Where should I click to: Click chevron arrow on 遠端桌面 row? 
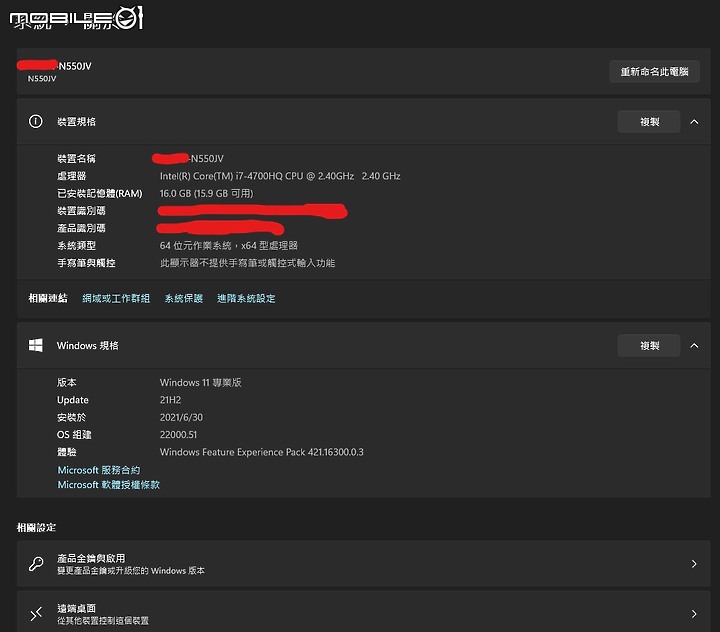point(694,614)
